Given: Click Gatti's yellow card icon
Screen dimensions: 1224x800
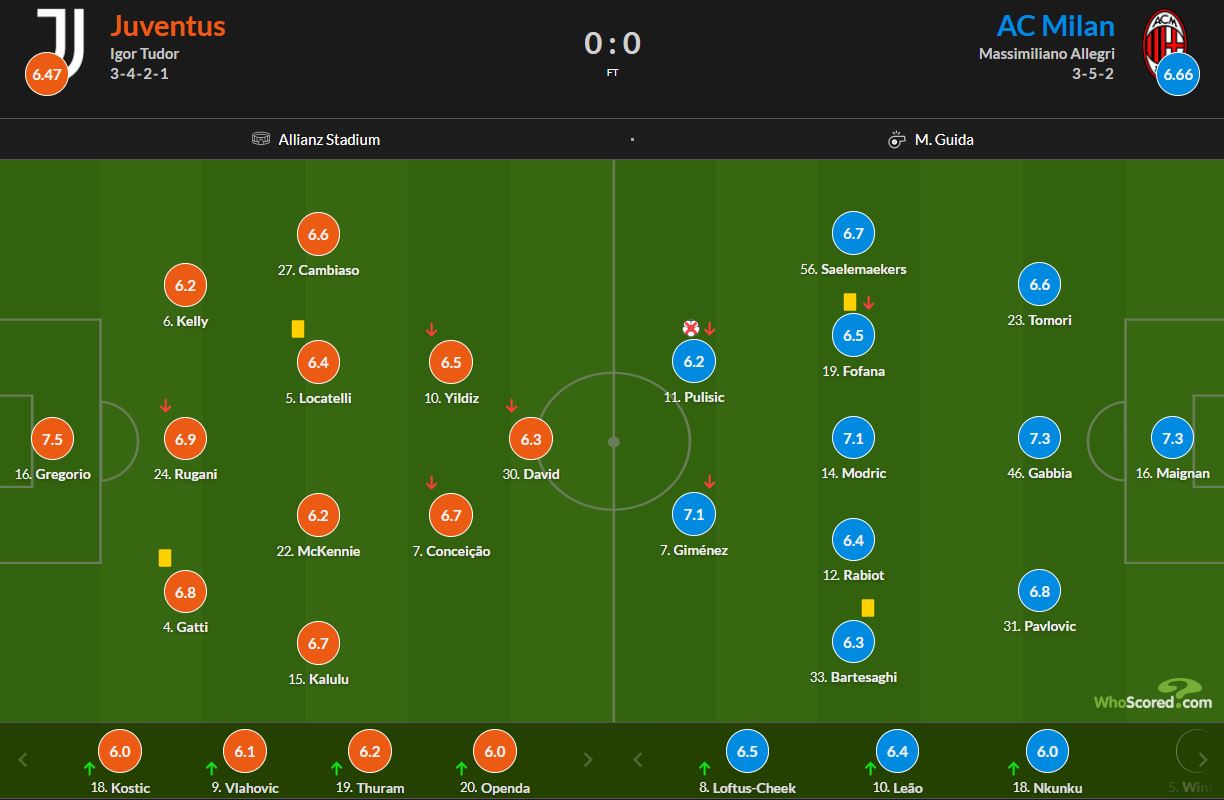Looking at the screenshot, I should click(165, 558).
